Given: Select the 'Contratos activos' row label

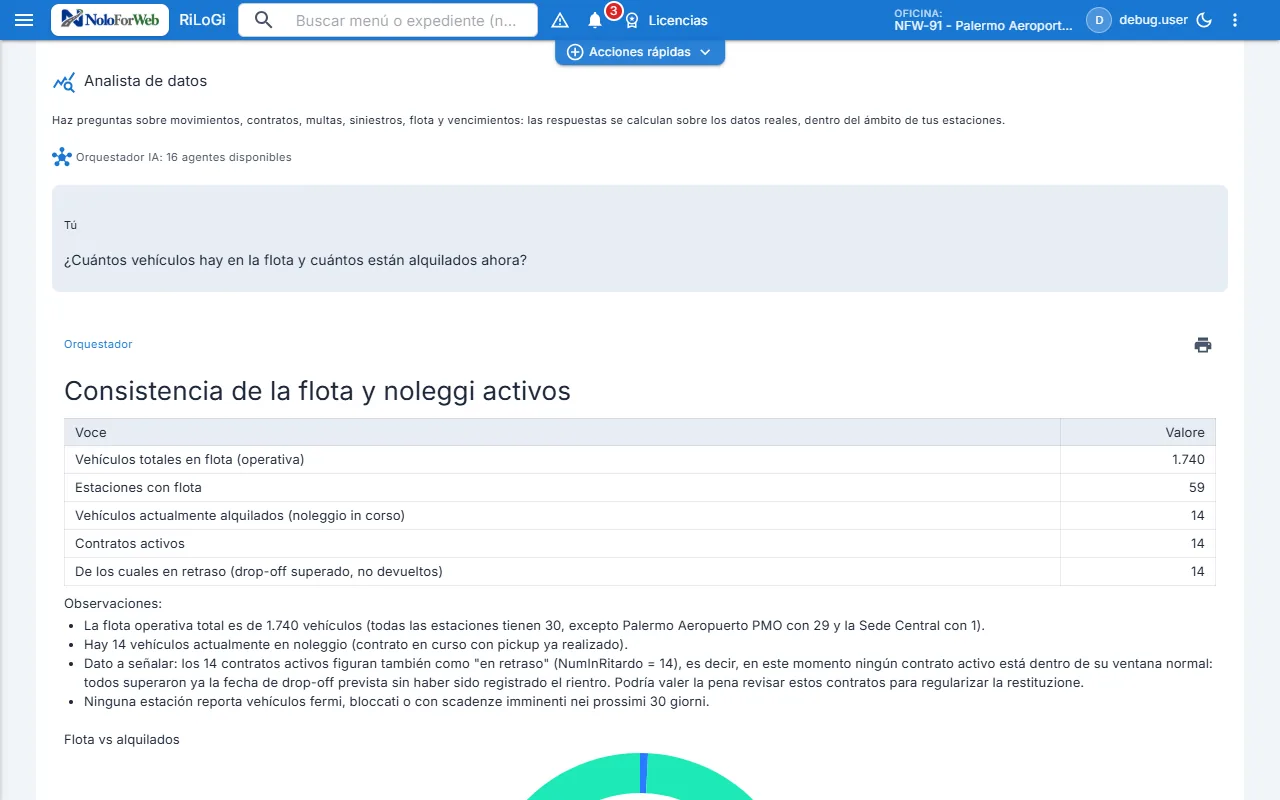Looking at the screenshot, I should [130, 544].
